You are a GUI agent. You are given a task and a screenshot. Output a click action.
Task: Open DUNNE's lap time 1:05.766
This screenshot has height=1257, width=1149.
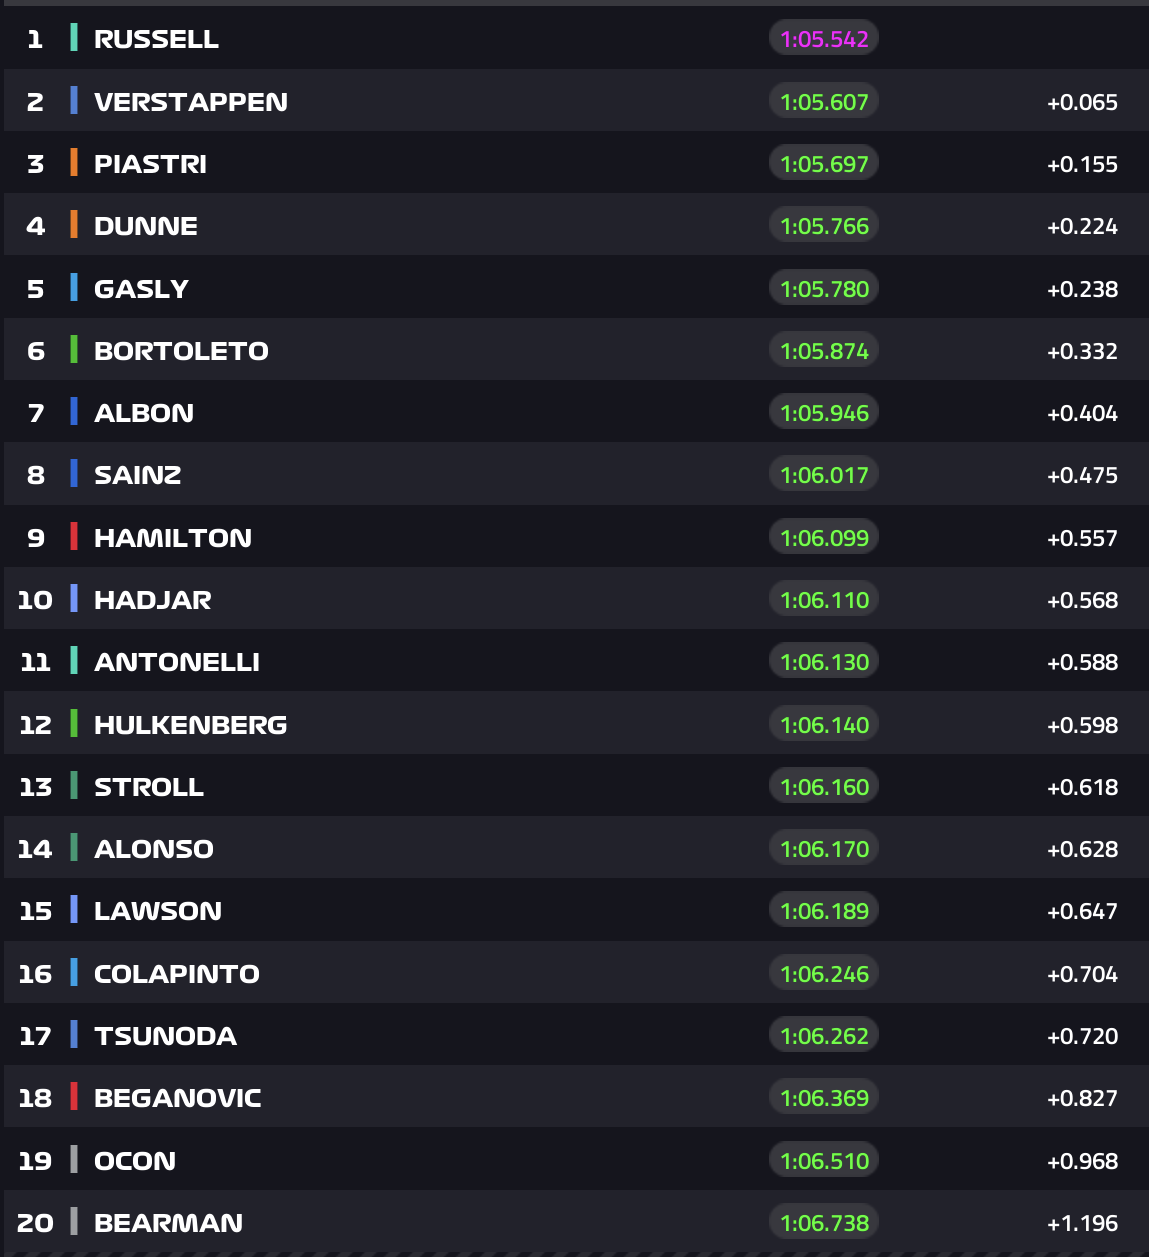824,226
